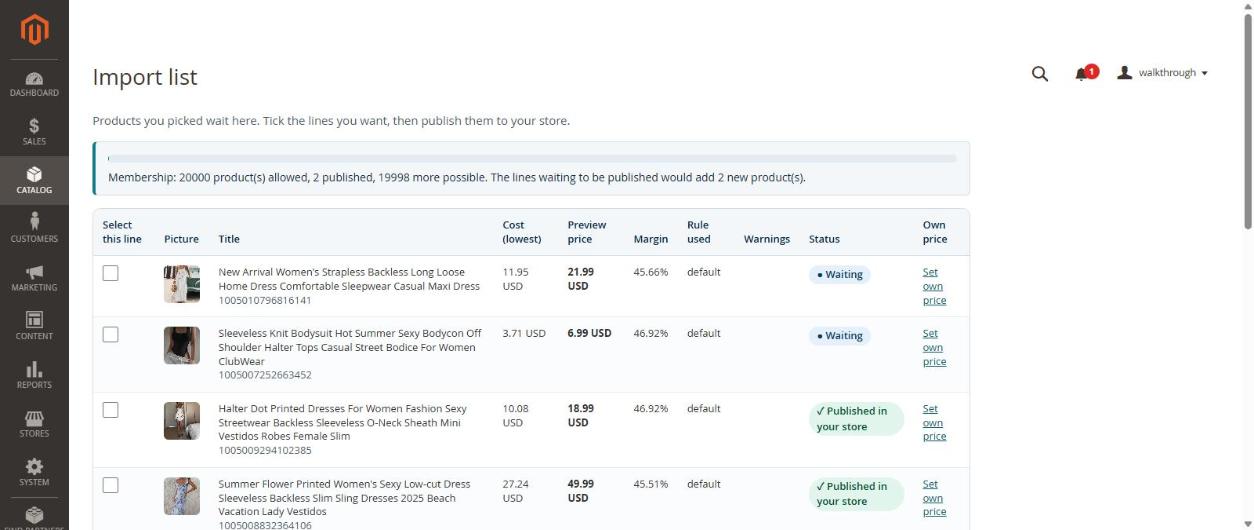1254x530 pixels.
Task: Open the Find Partners sidebar item
Action: tap(34, 515)
